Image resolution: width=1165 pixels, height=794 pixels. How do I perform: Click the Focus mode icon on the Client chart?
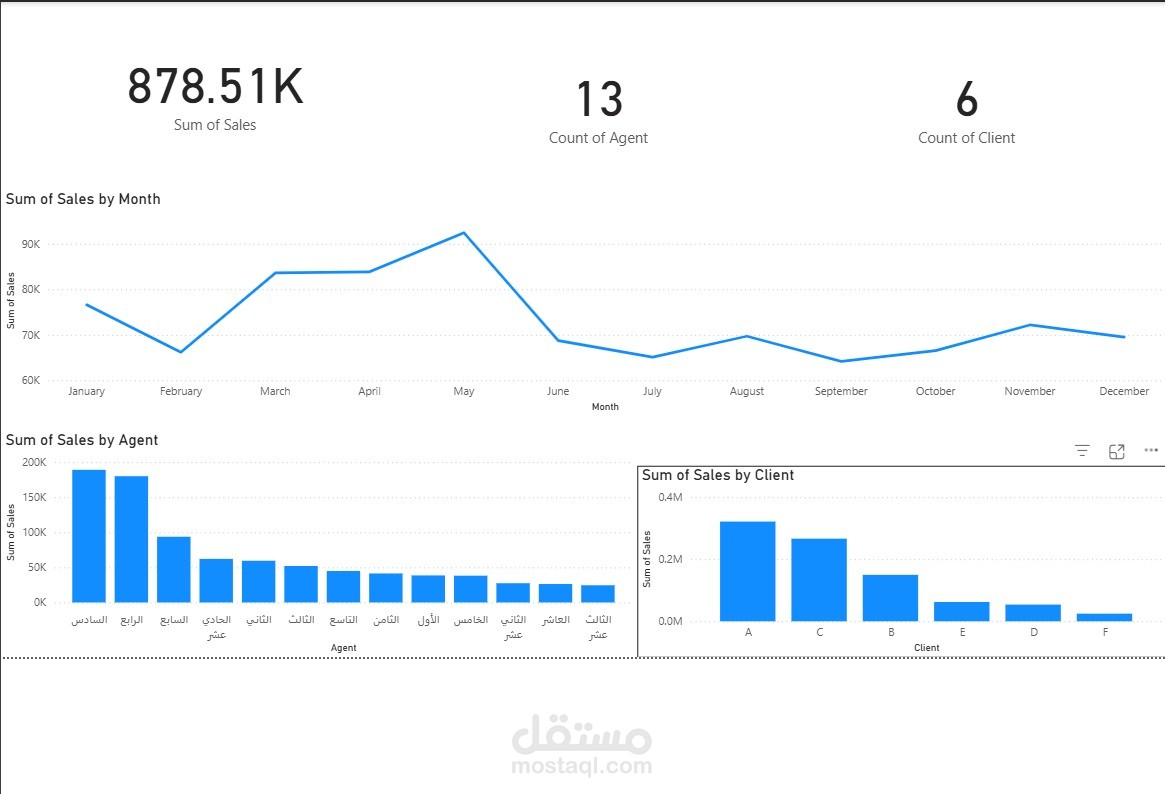1117,451
